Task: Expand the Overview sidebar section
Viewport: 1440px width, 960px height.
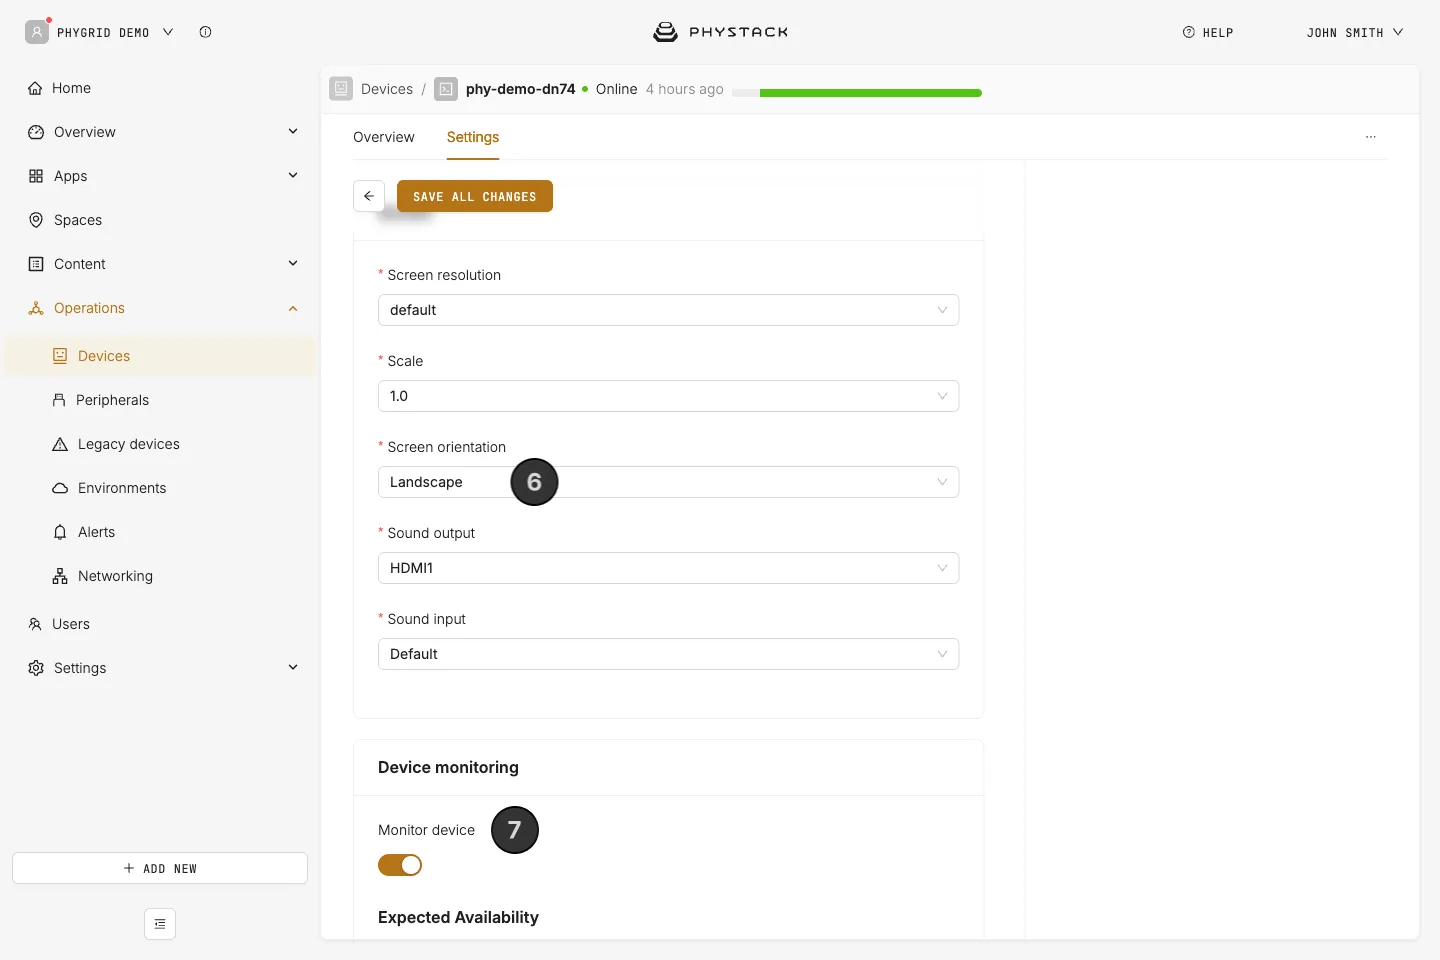Action: [293, 132]
